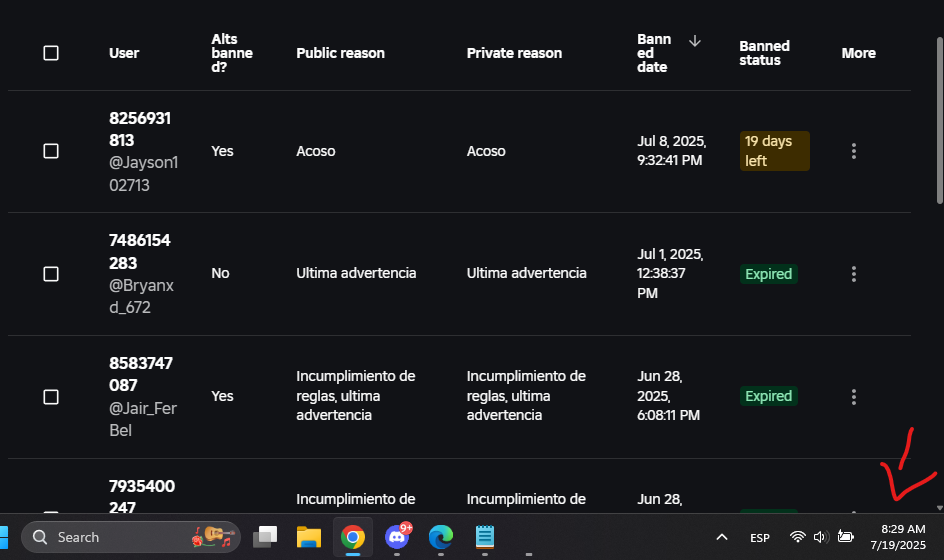The width and height of the screenshot is (944, 560).
Task: Open the ESP keyboard language switcher
Action: coord(760,537)
